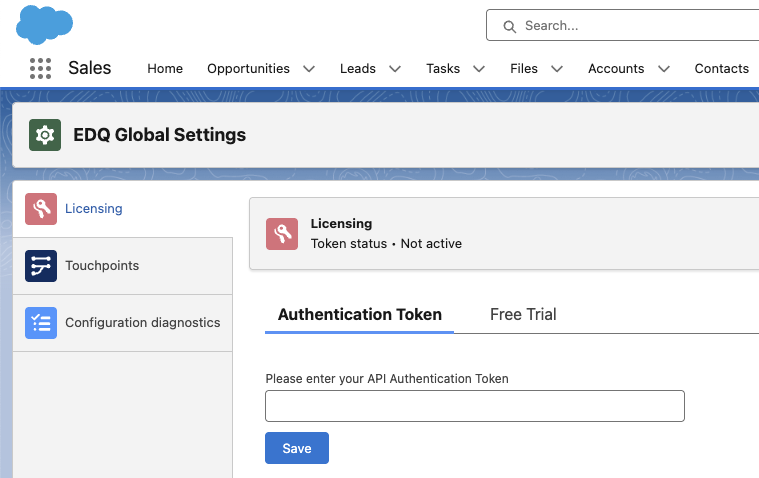Open the App Launcher dots grid
The width and height of the screenshot is (759, 478).
pos(41,68)
